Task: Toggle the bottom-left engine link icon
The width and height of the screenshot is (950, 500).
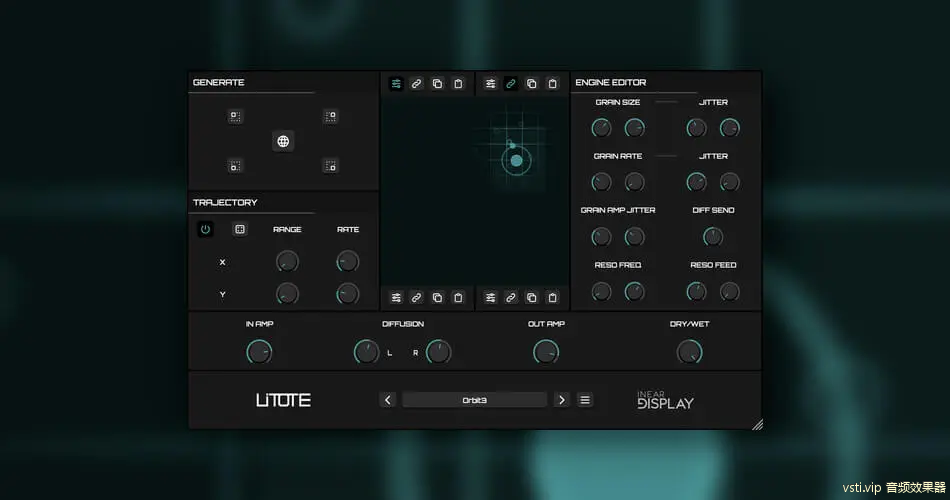Action: (x=416, y=298)
